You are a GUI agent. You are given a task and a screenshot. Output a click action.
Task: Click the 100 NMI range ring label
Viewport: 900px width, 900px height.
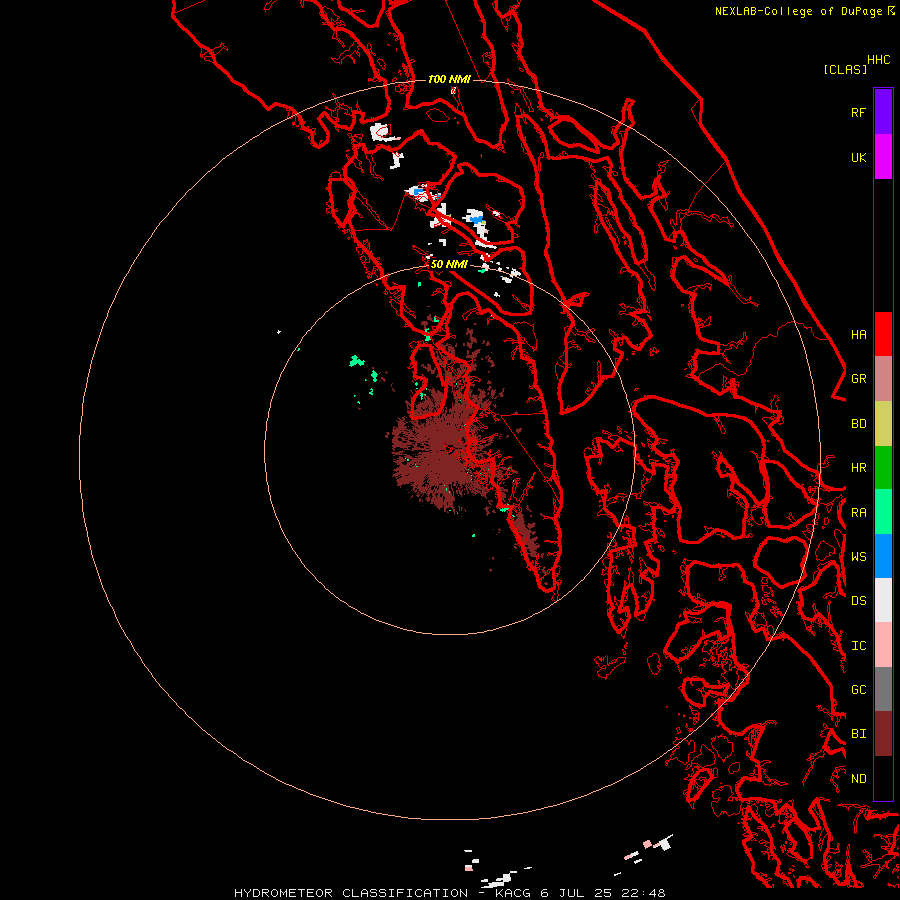[449, 79]
